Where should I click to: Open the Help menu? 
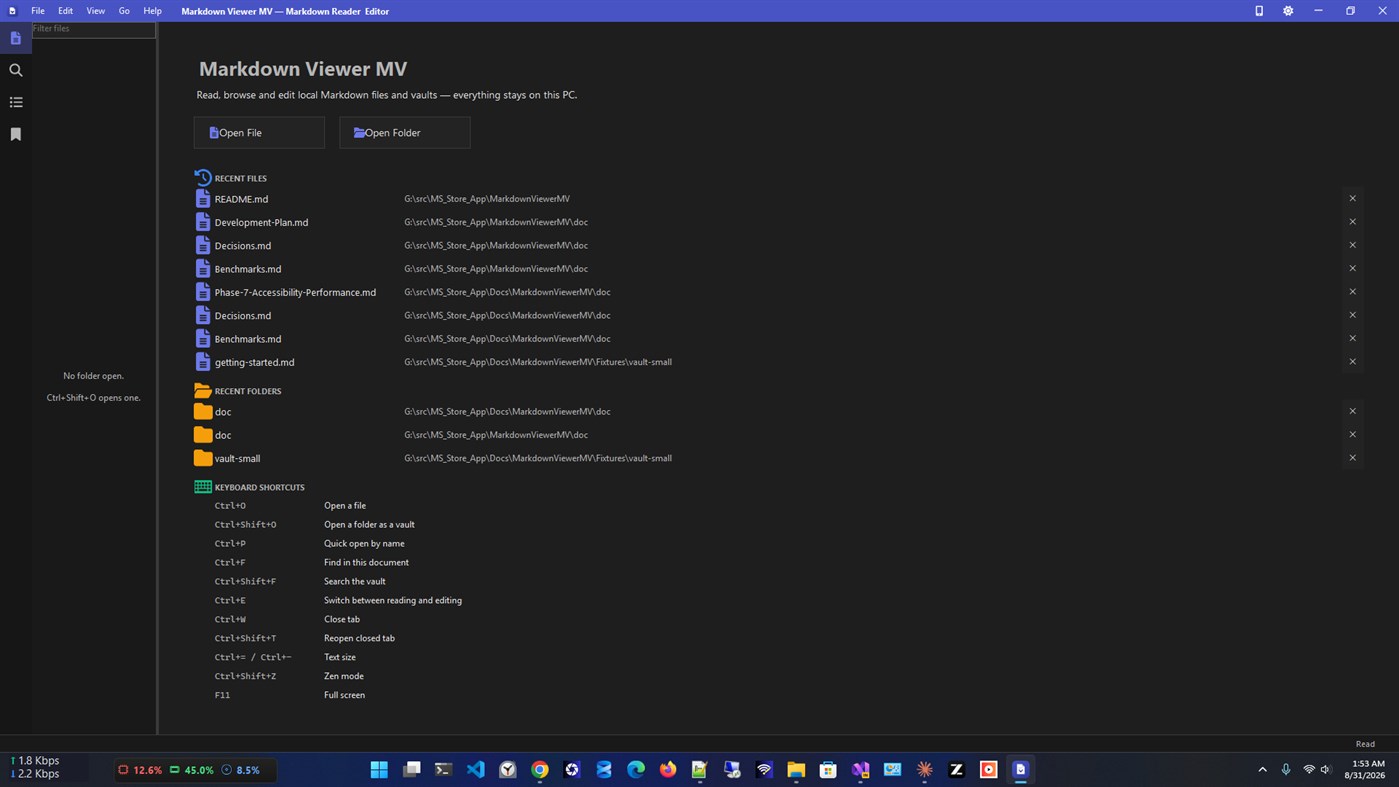pyautogui.click(x=152, y=11)
